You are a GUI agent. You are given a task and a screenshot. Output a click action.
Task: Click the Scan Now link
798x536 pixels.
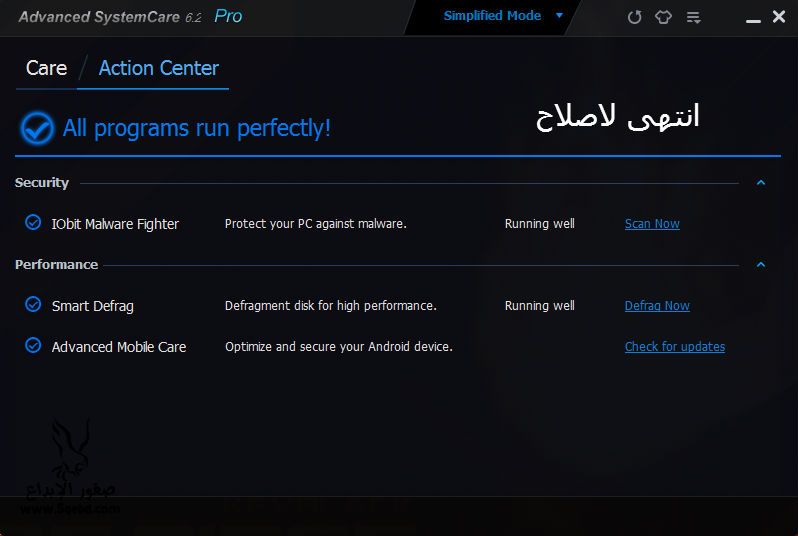[652, 224]
